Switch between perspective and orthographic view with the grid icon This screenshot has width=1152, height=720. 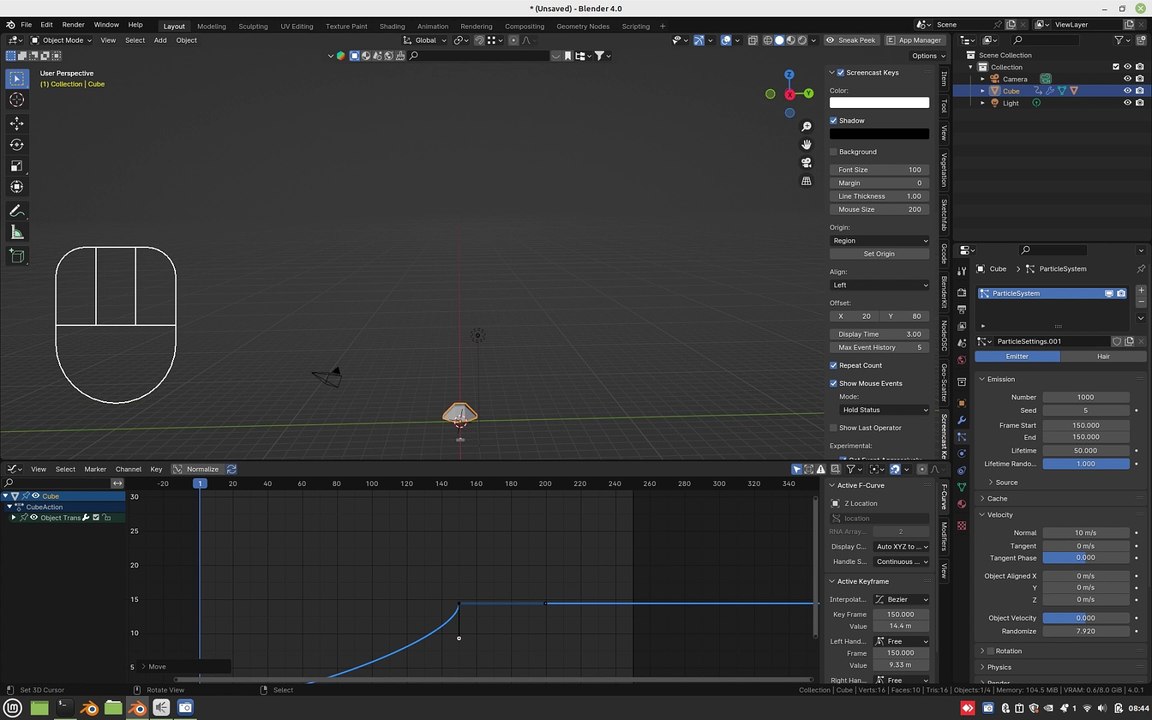click(806, 181)
